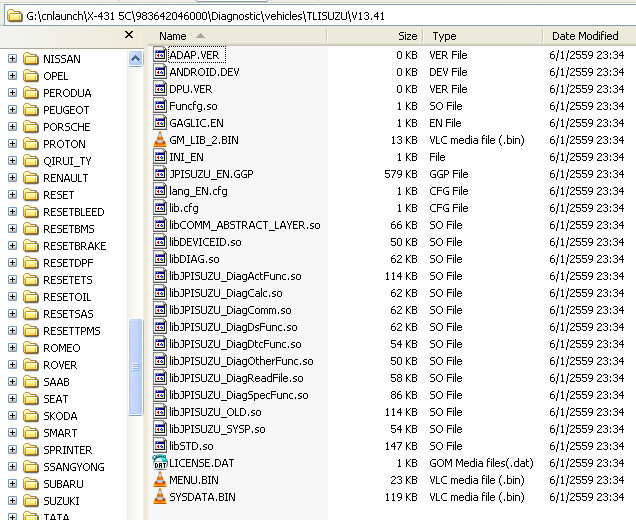The height and width of the screenshot is (520, 636).
Task: Click the INI_EN file icon
Action: click(160, 157)
